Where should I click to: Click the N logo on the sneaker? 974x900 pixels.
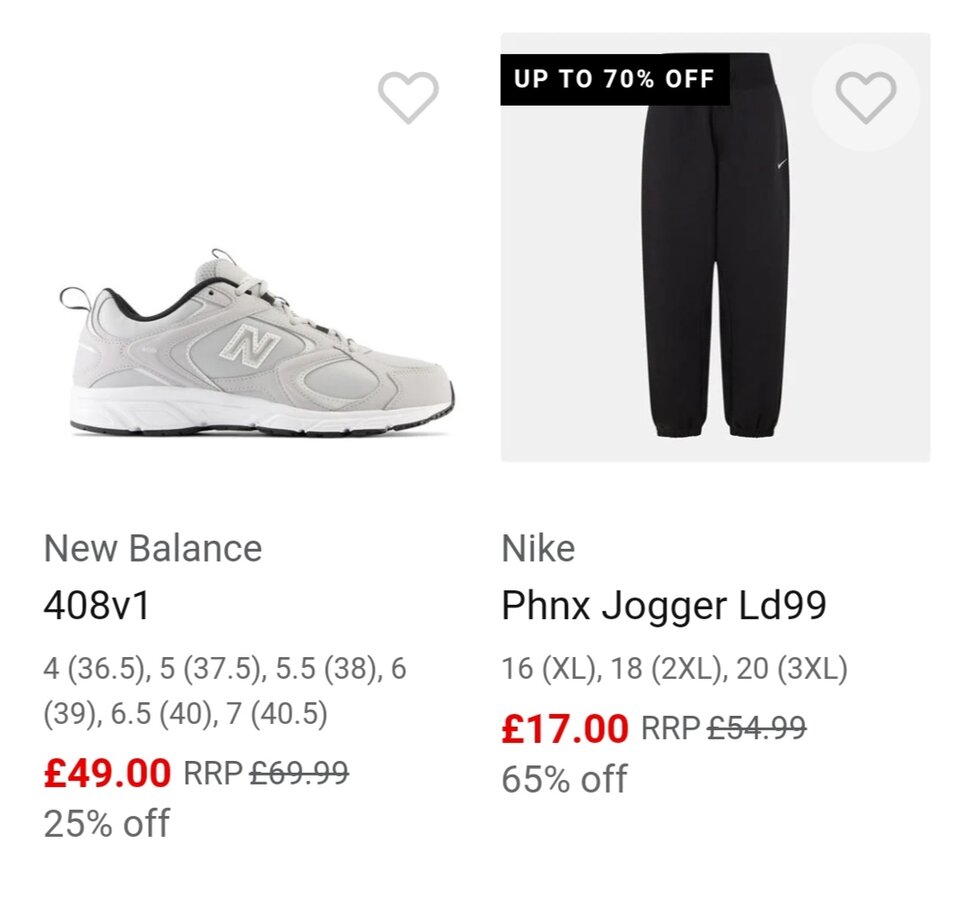pos(250,347)
